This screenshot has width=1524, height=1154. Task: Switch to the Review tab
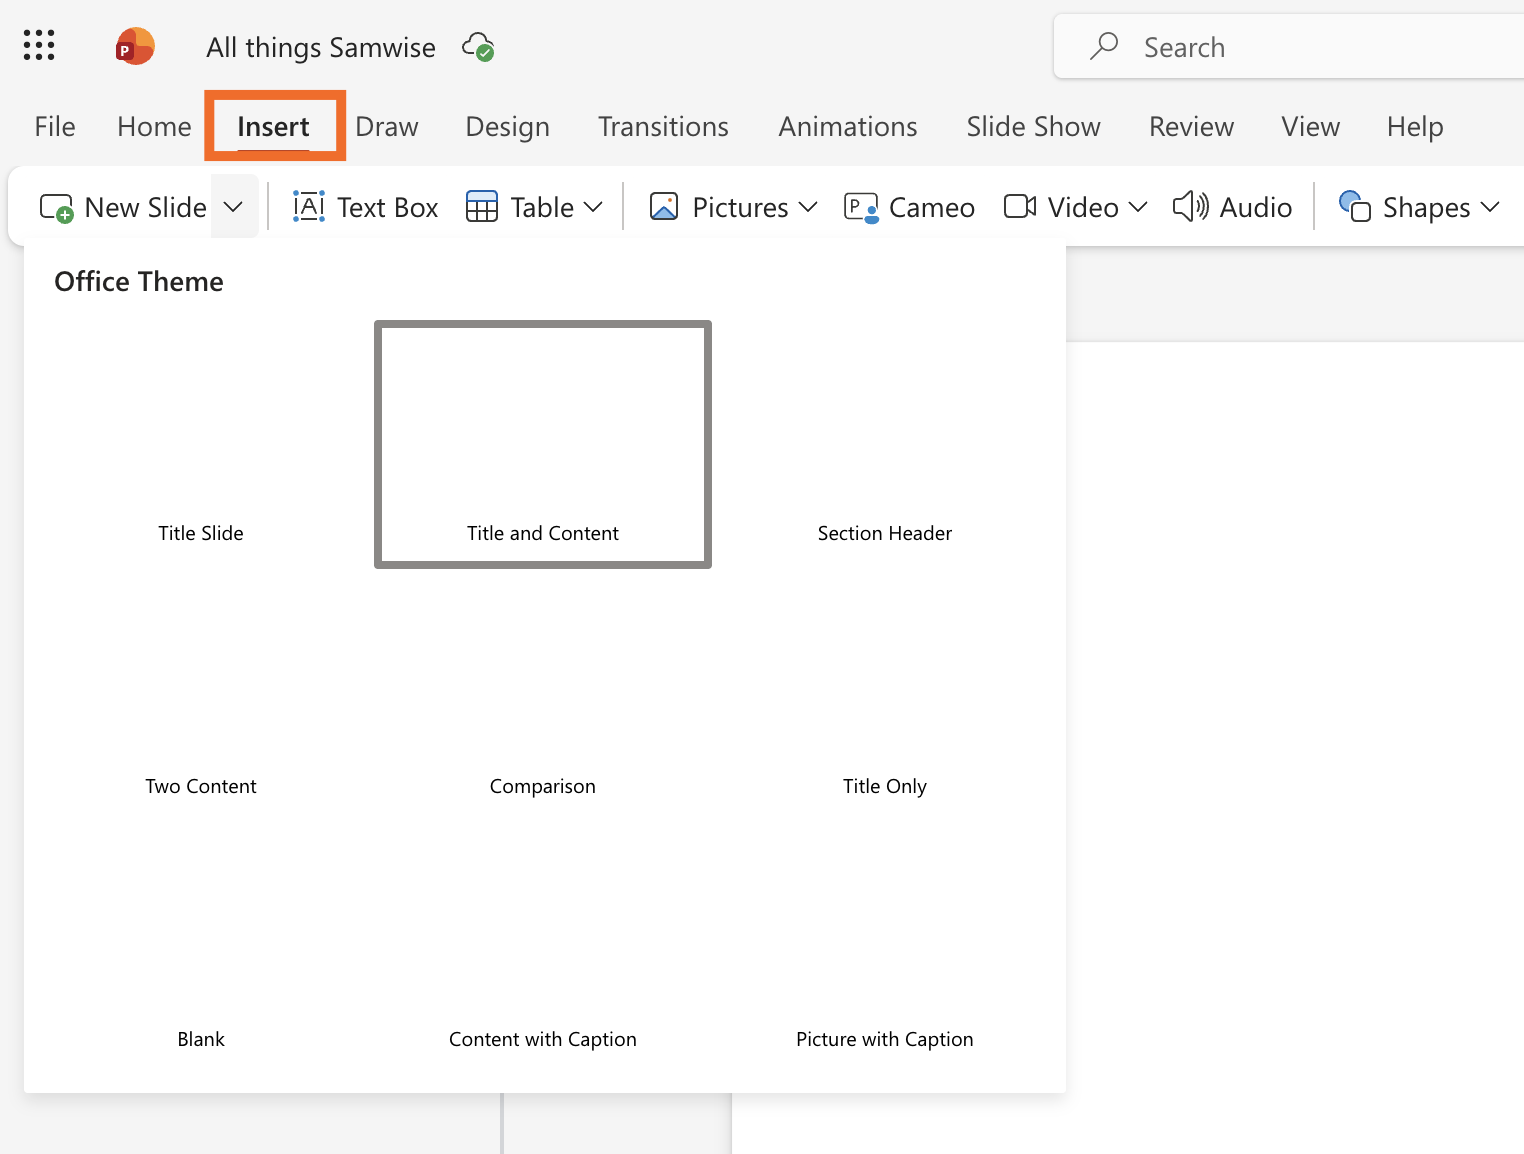(x=1191, y=127)
